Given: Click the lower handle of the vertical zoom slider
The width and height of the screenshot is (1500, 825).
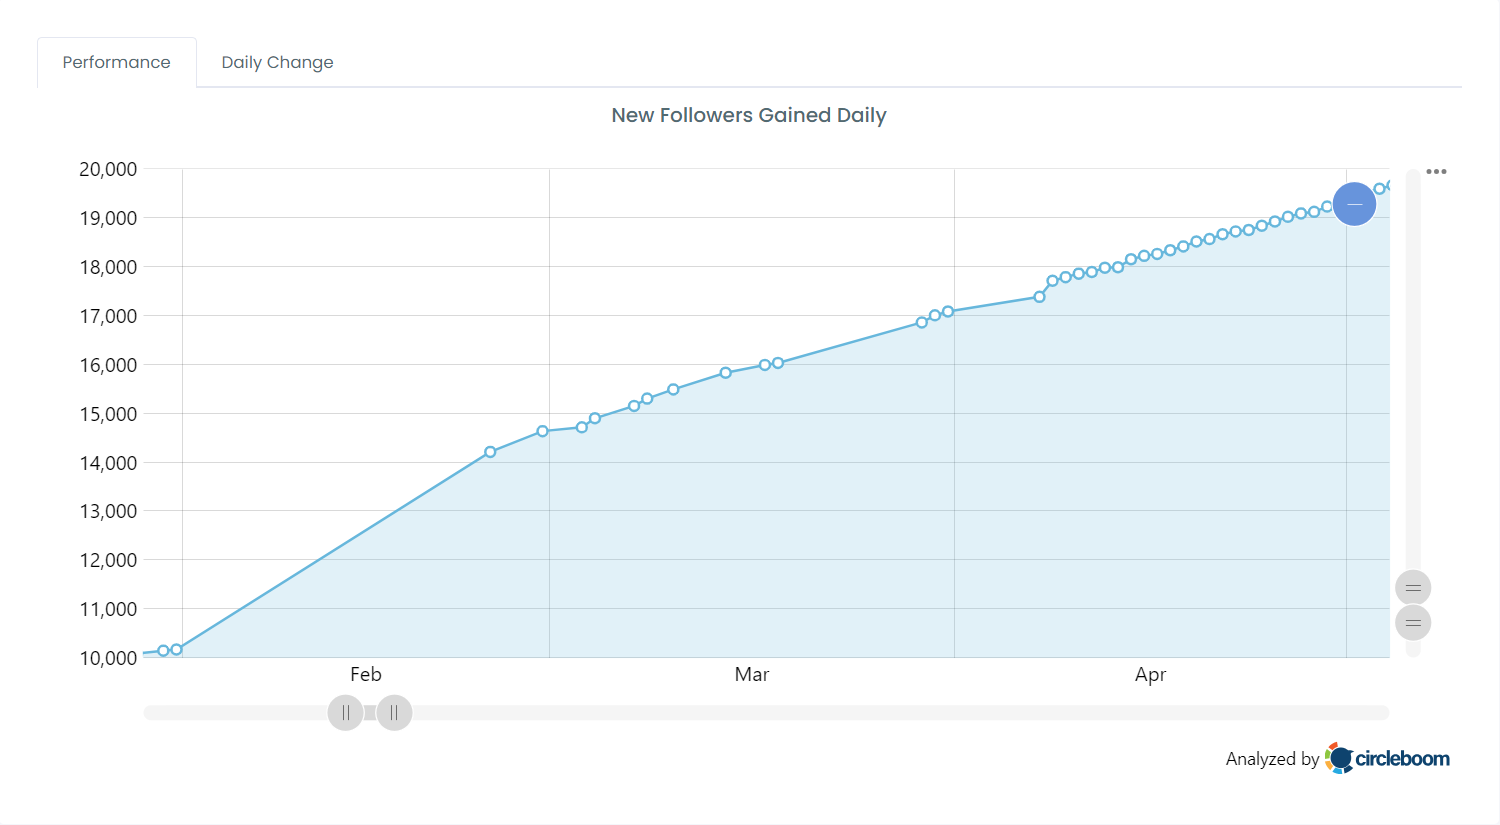Looking at the screenshot, I should pyautogui.click(x=1412, y=622).
